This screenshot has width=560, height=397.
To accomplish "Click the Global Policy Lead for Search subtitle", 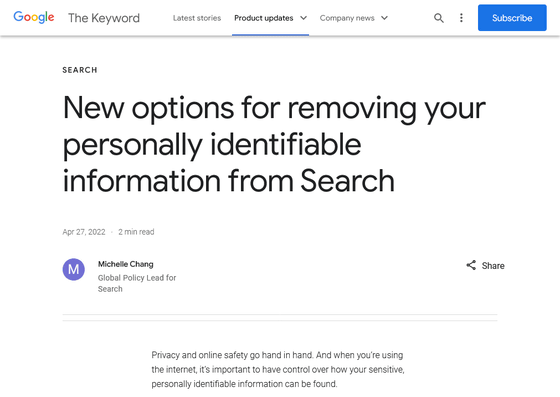I will [x=137, y=283].
